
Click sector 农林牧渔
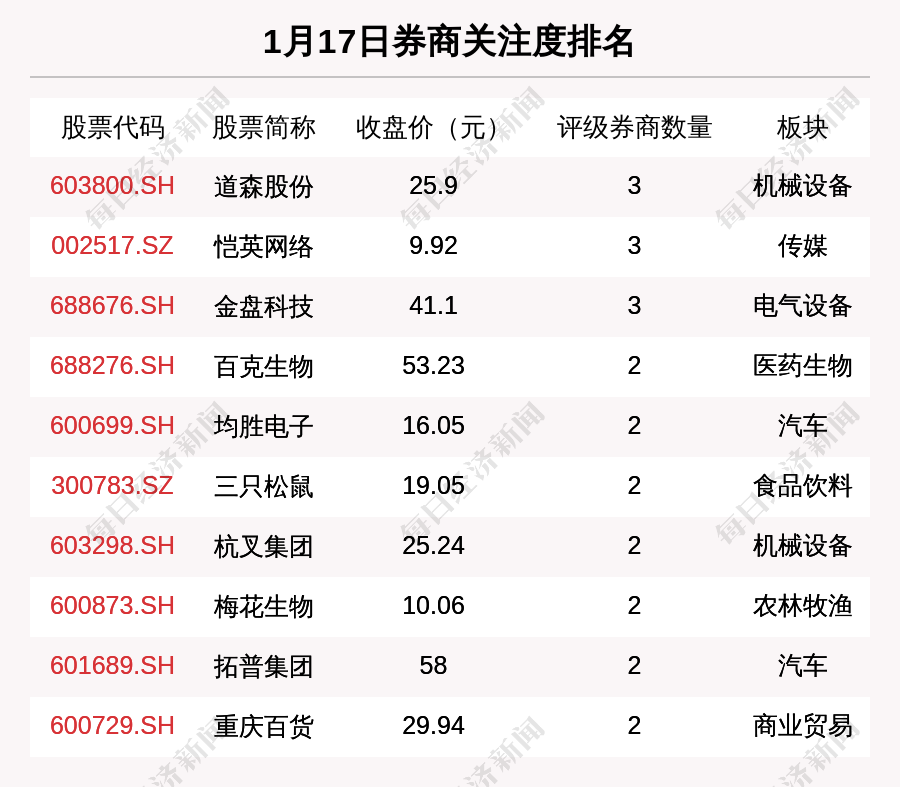click(x=802, y=606)
